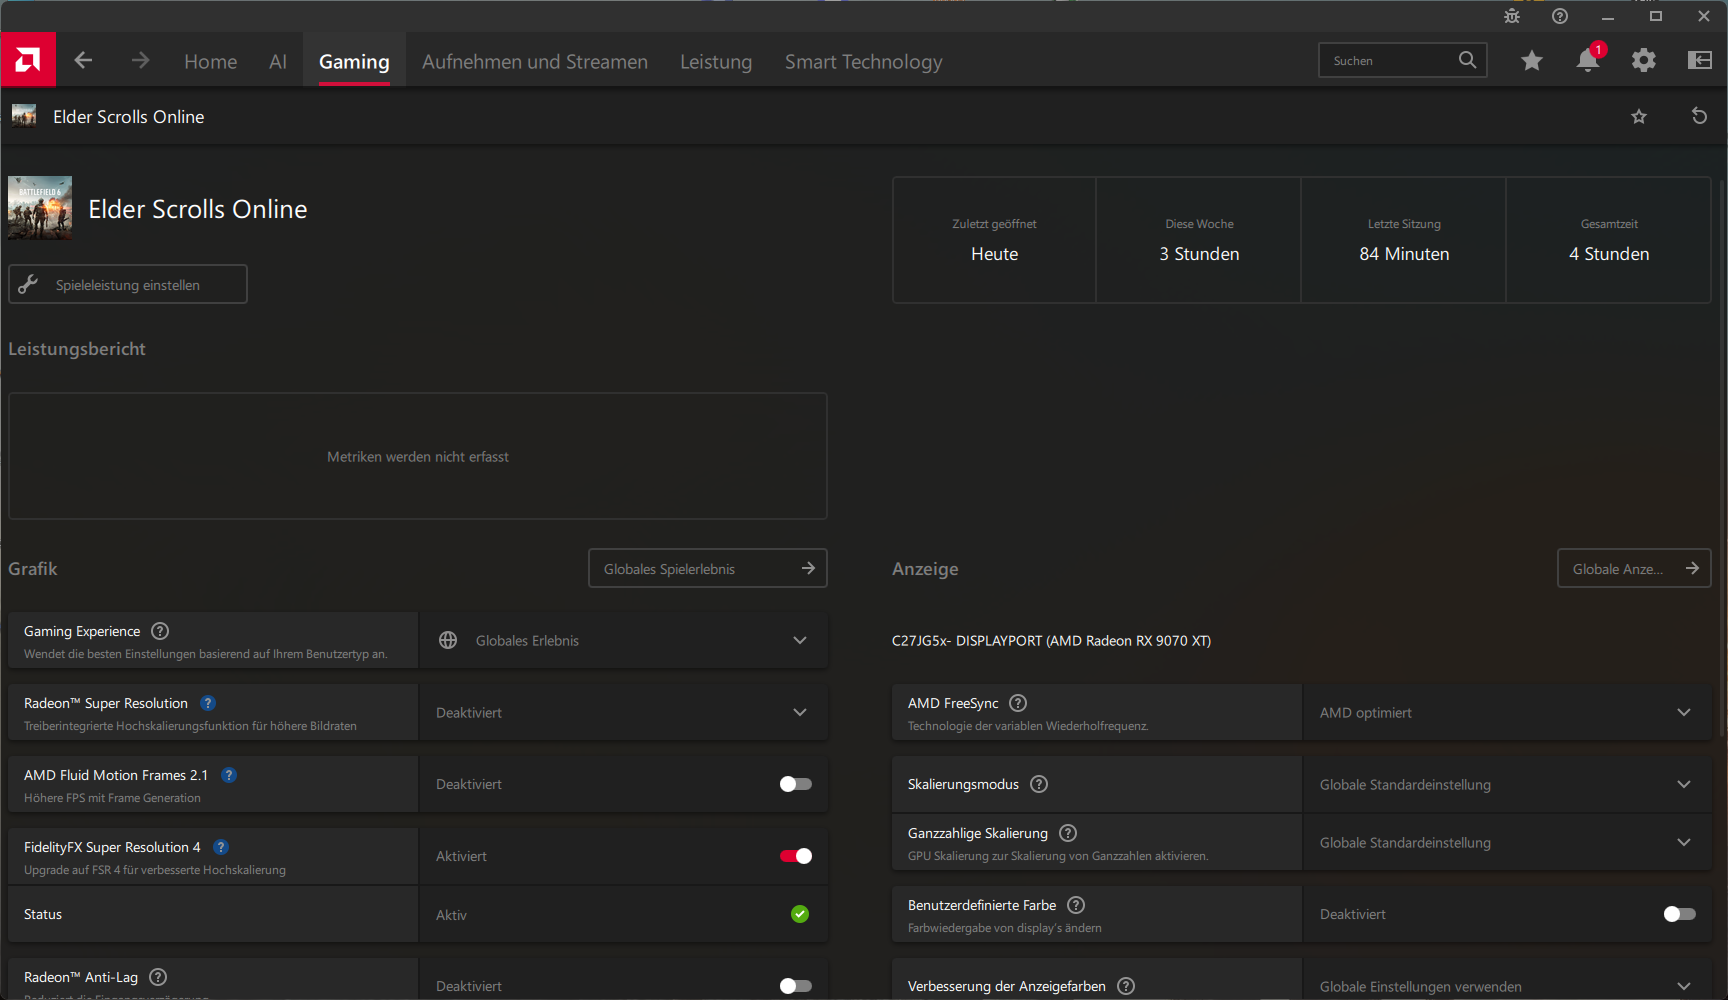This screenshot has width=1728, height=1000.
Task: Open the bug report icon
Action: click(1512, 16)
